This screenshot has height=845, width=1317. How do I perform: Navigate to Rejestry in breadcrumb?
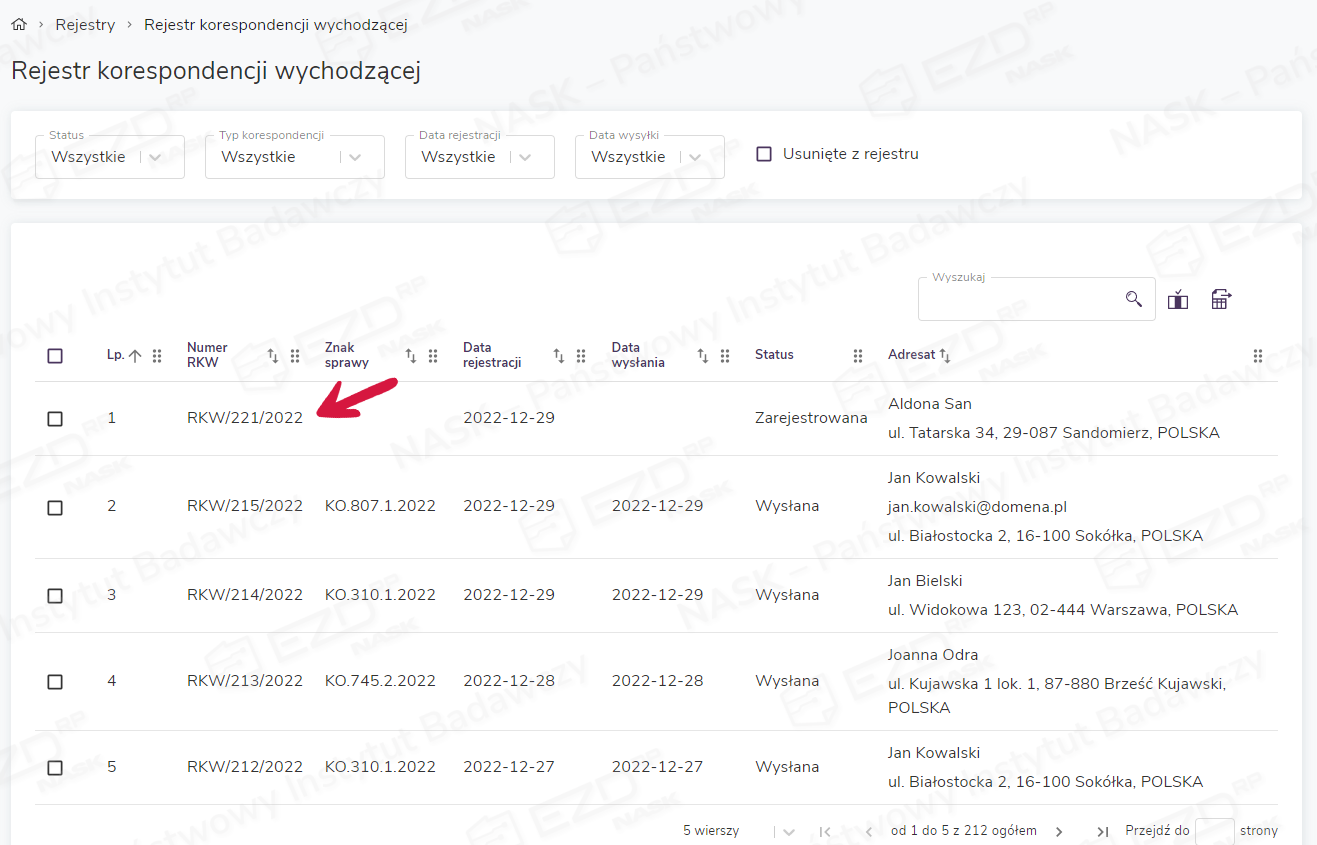[85, 25]
